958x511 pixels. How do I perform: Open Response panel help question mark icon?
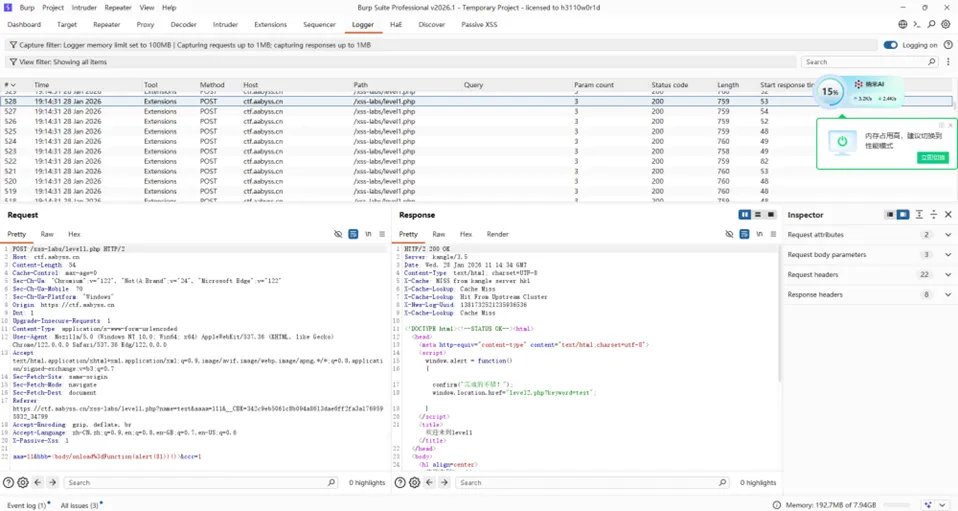(400, 482)
